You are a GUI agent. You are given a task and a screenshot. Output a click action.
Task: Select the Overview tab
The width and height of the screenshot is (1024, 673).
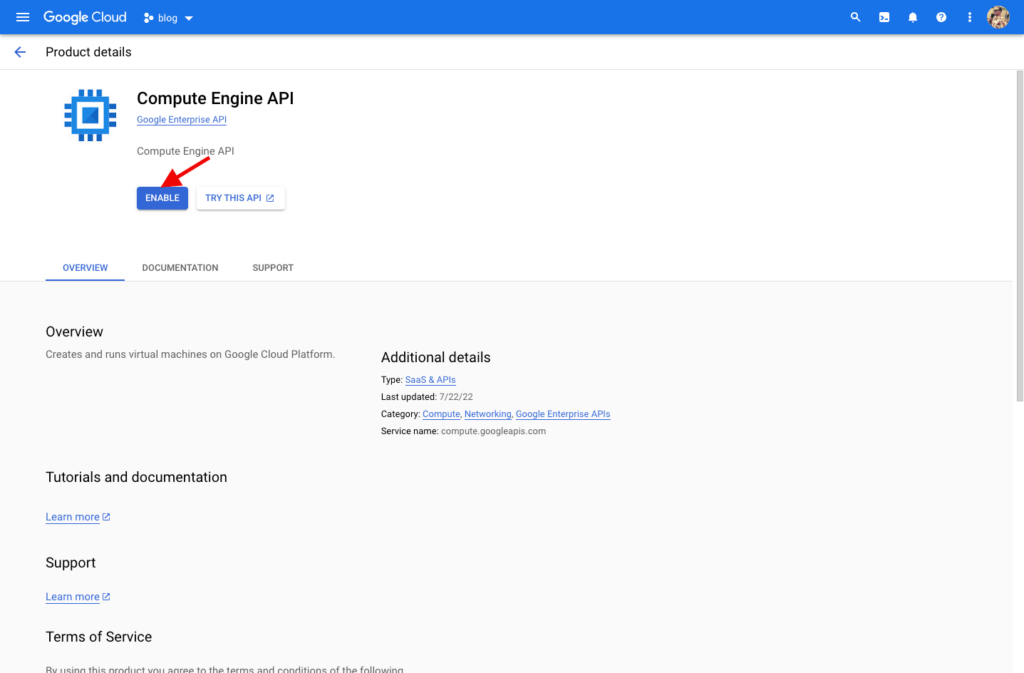point(85,268)
